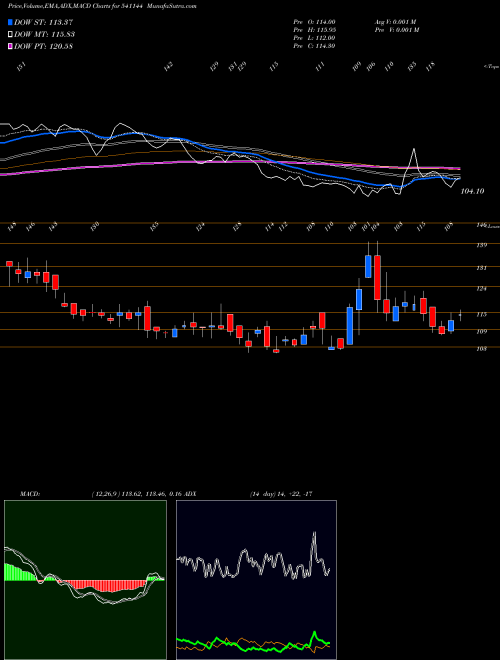This screenshot has width=500, height=660.
Task: Select the DOW PT: 120.58 label
Action: 43,46
